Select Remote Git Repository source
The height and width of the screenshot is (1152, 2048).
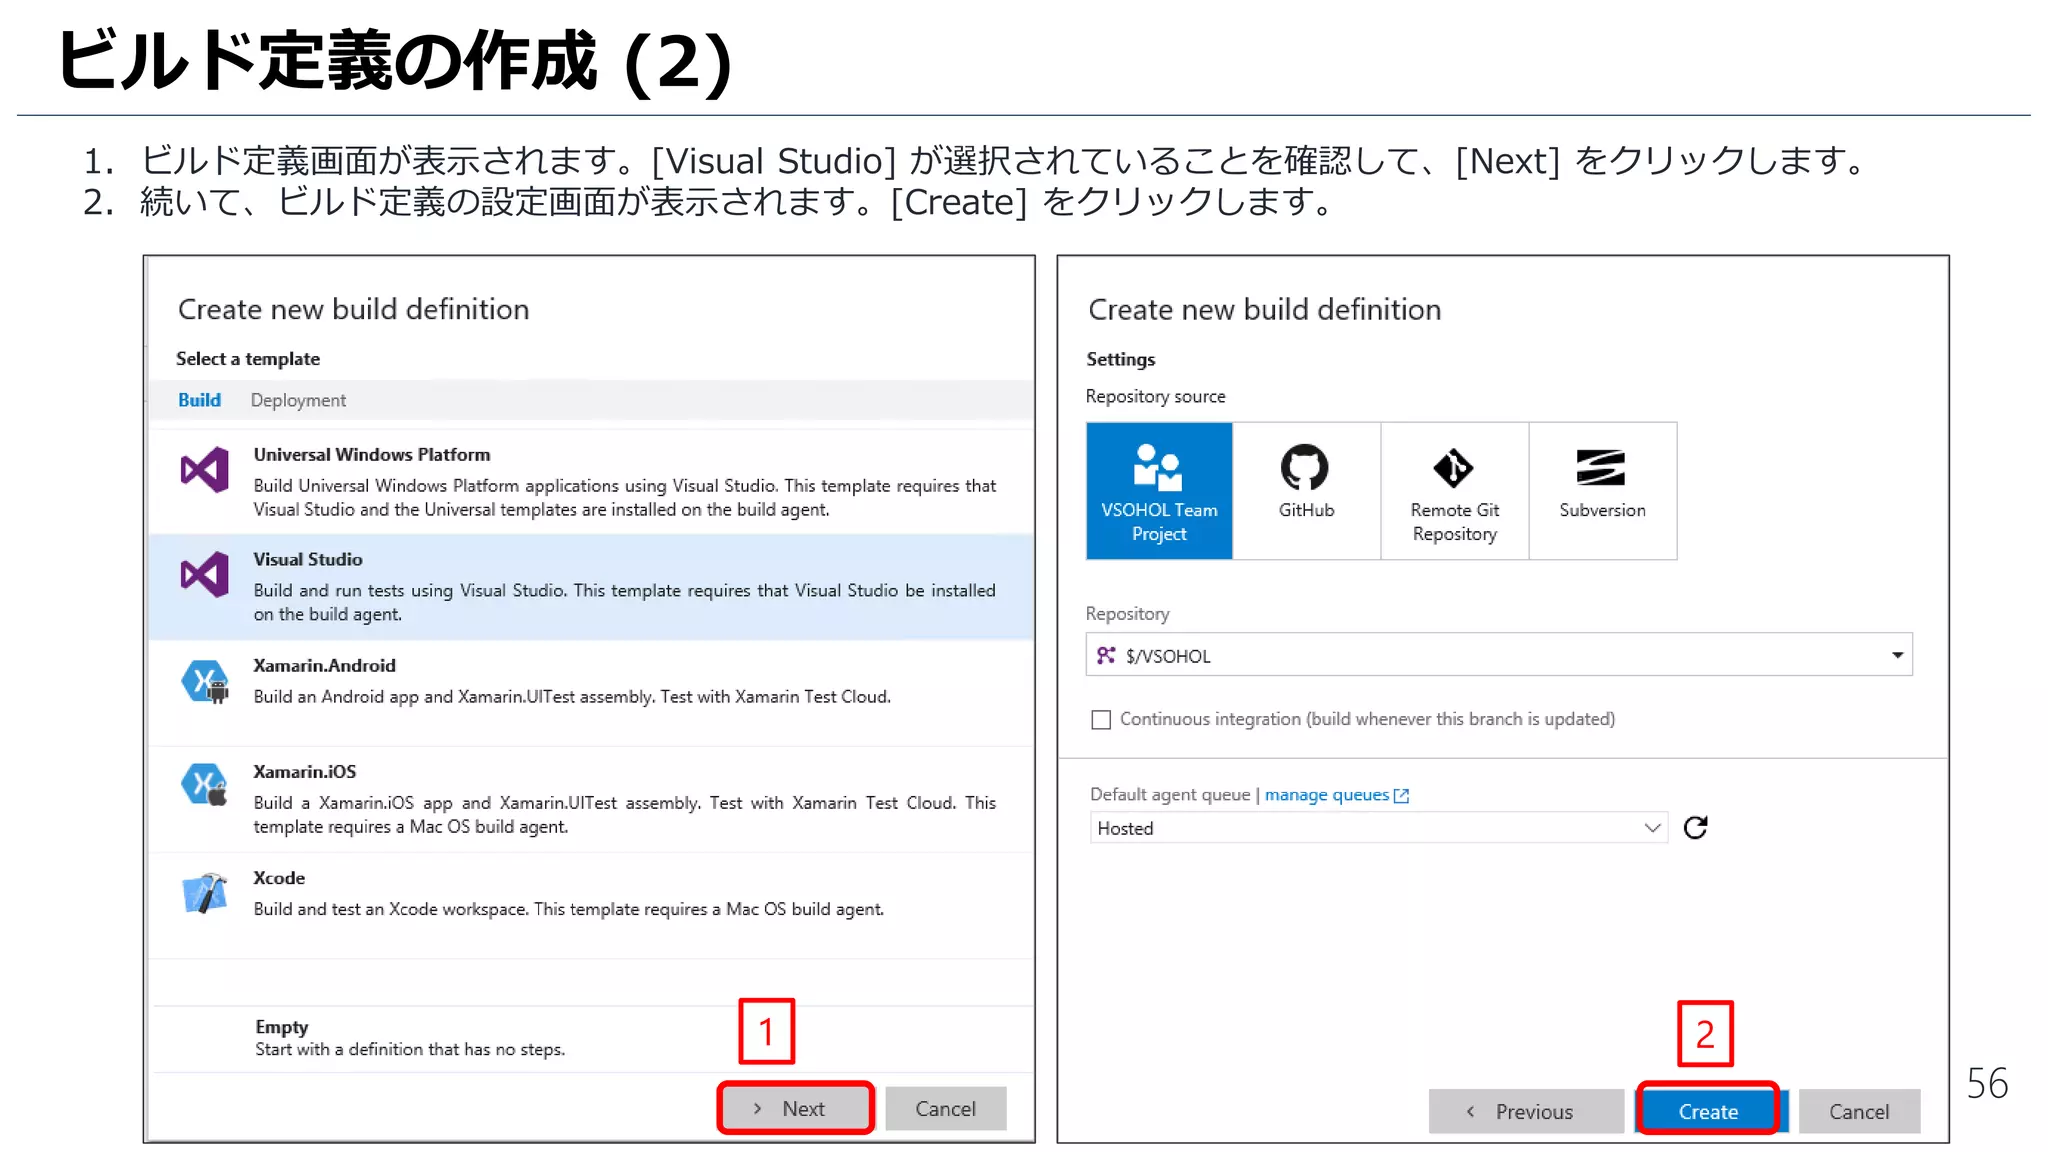[1454, 491]
